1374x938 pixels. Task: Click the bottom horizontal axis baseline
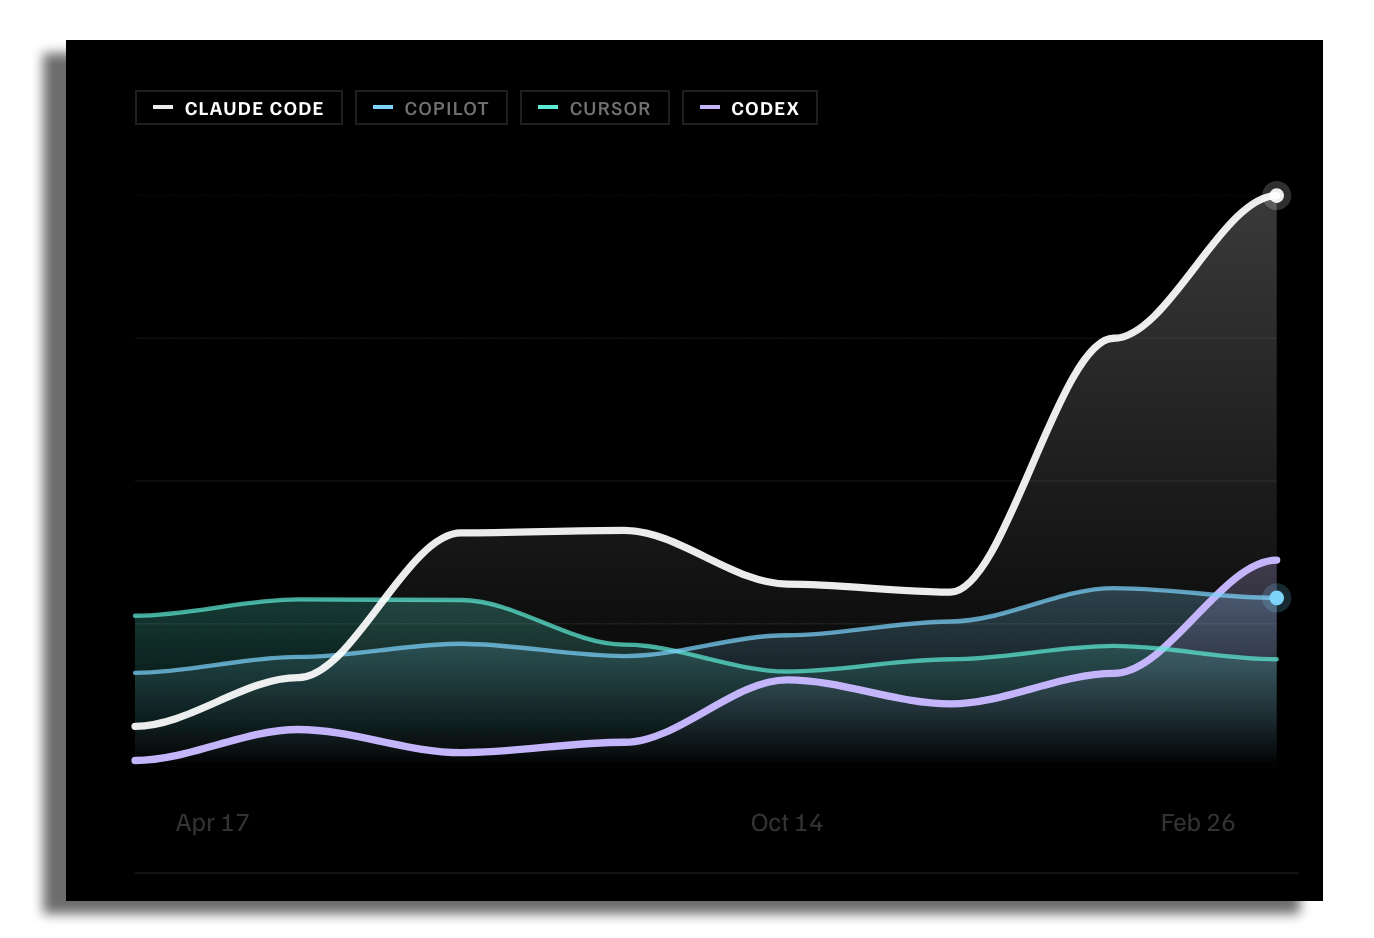click(x=716, y=873)
